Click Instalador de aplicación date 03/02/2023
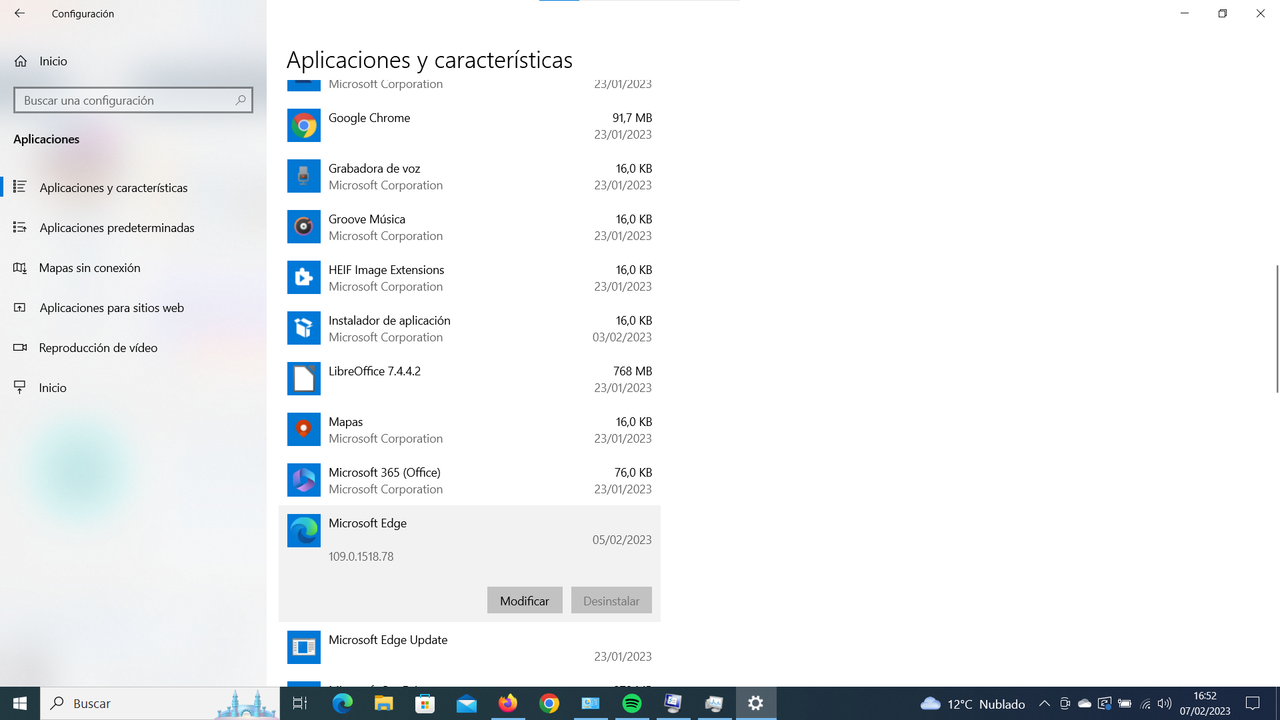 622,337
